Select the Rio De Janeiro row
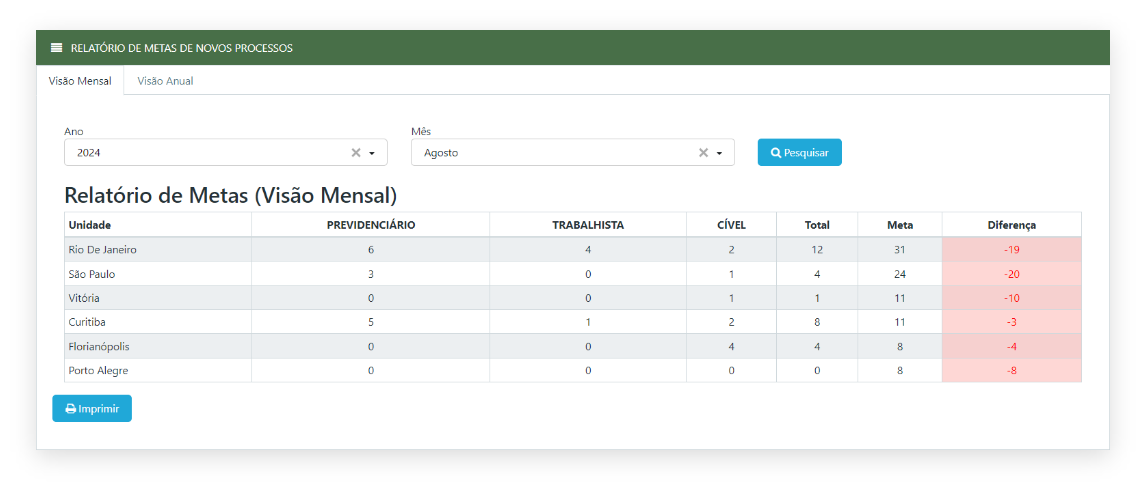 (x=103, y=250)
